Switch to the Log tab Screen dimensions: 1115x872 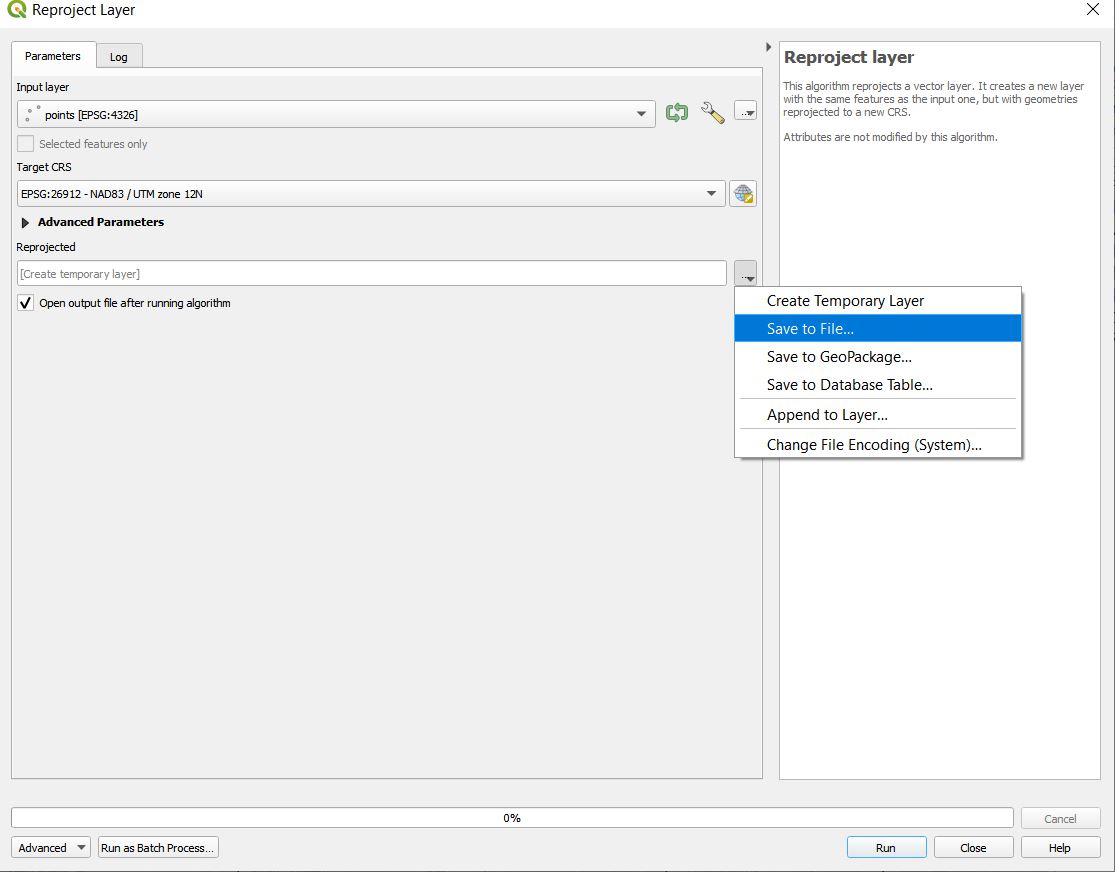[118, 57]
